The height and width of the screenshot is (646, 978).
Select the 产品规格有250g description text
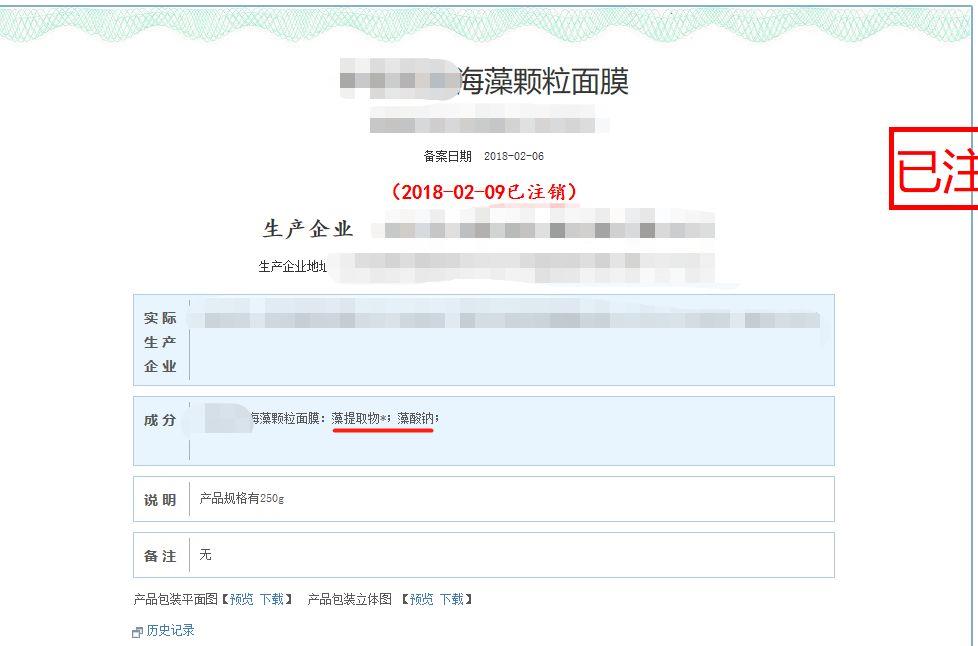242,498
